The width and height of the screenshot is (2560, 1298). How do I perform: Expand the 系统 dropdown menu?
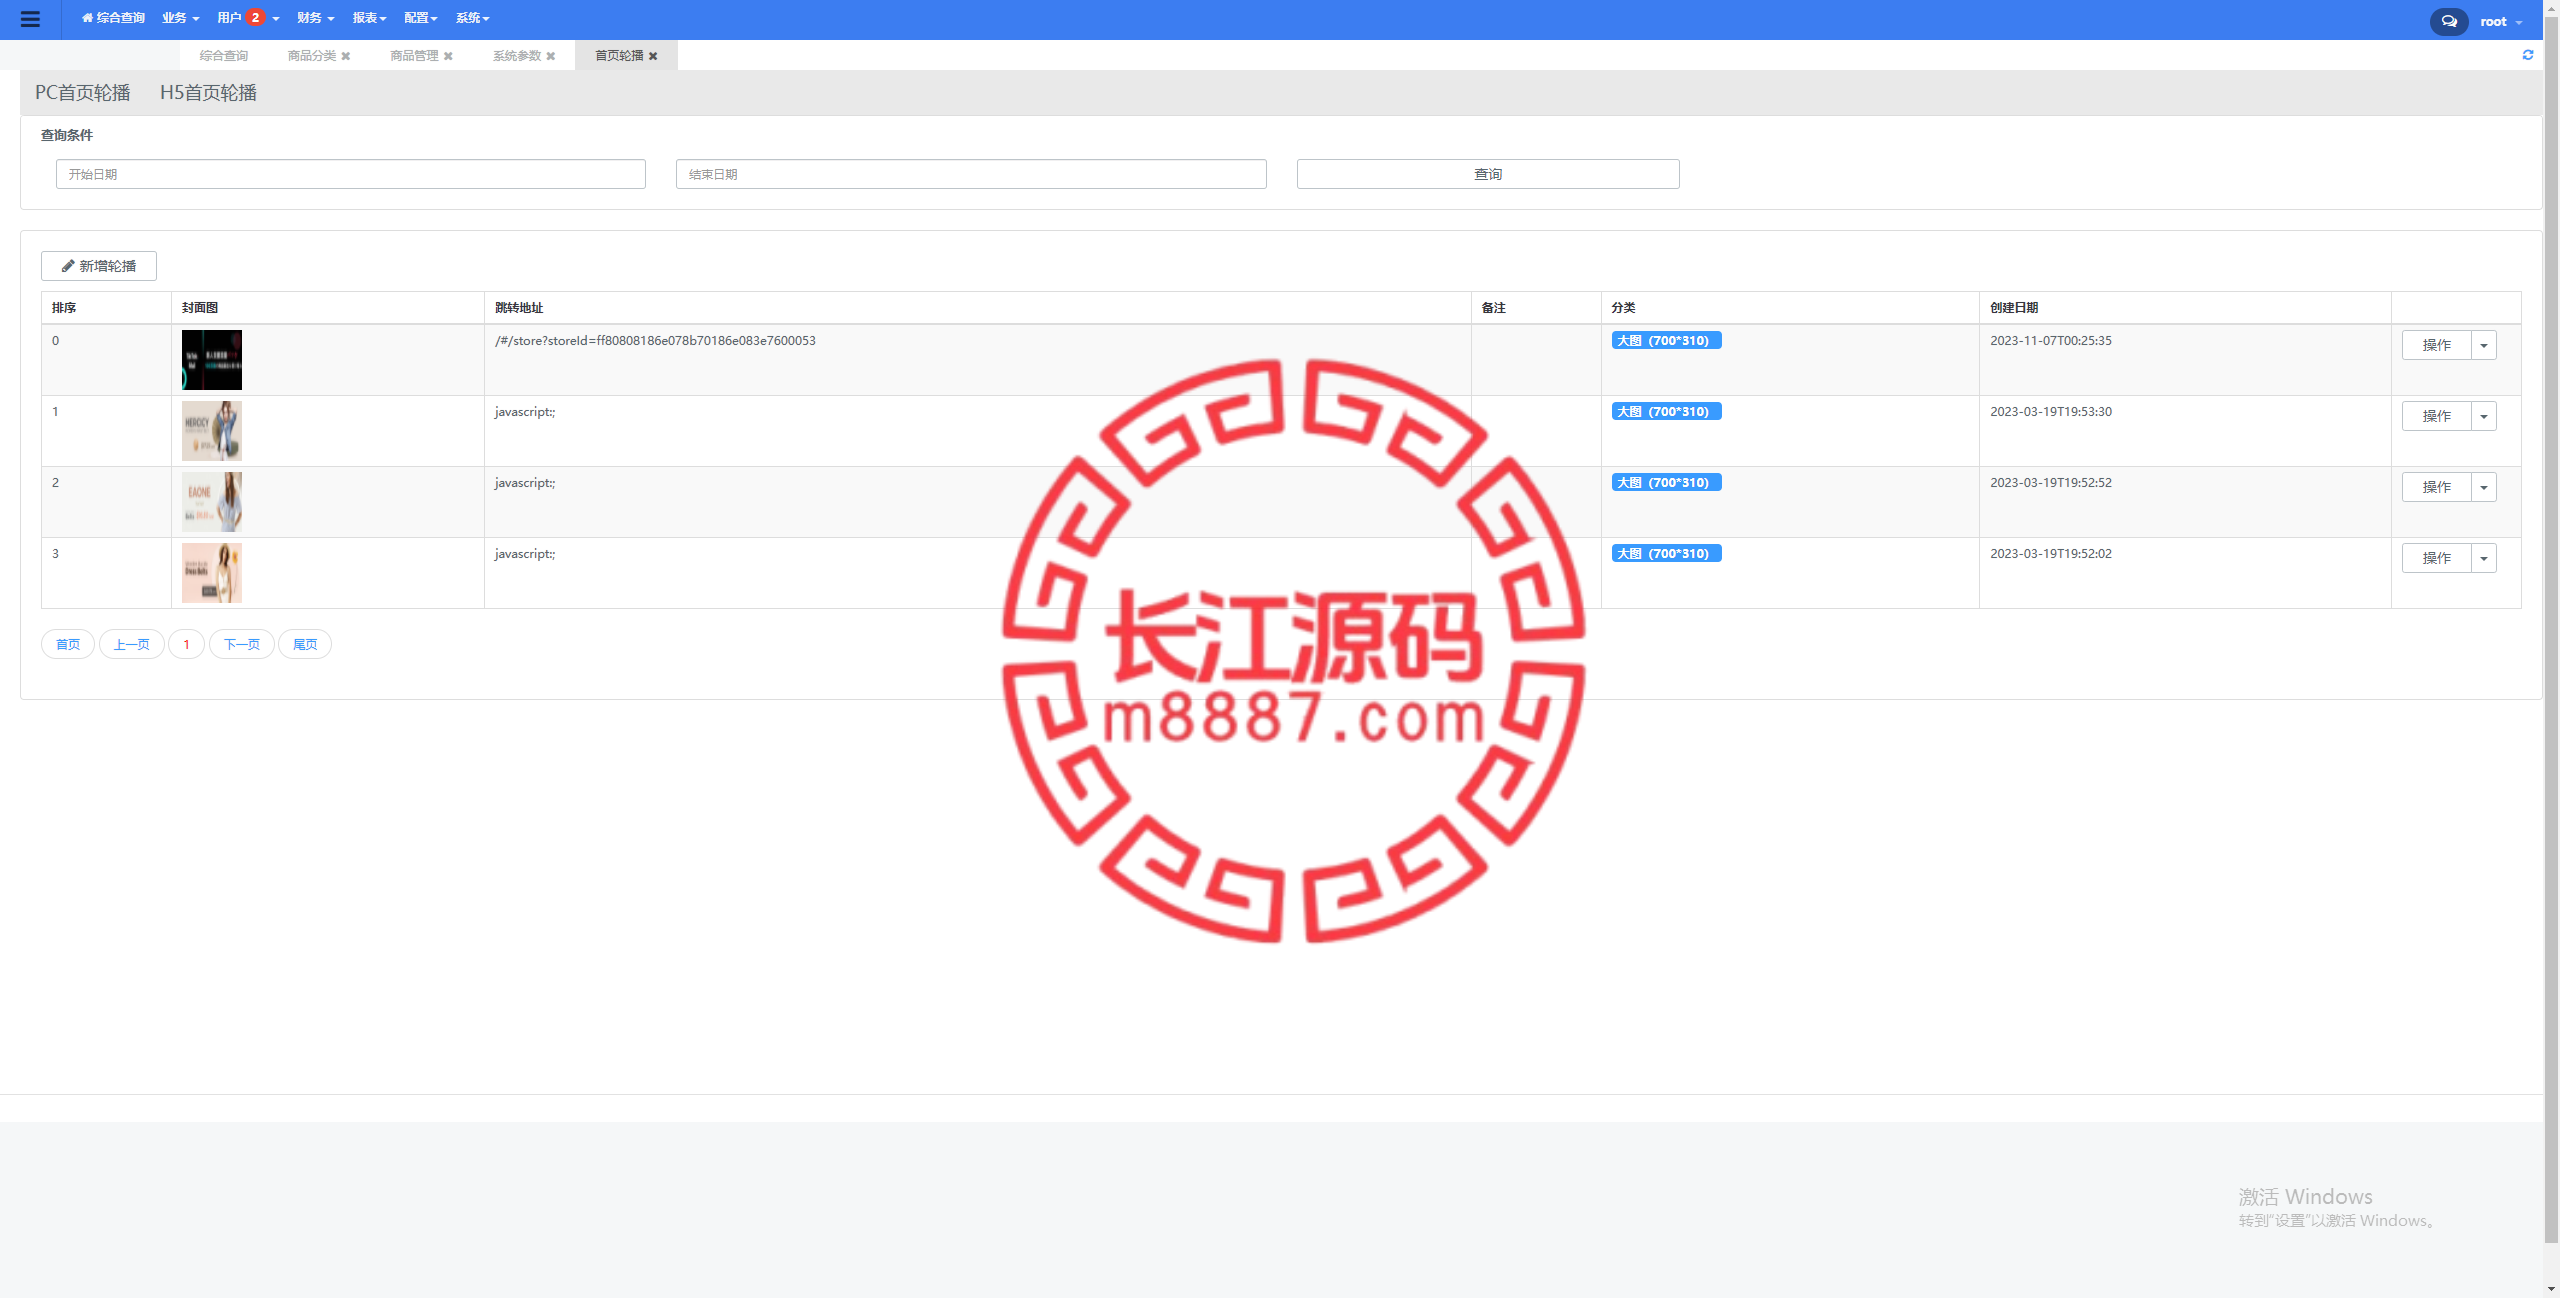(473, 18)
